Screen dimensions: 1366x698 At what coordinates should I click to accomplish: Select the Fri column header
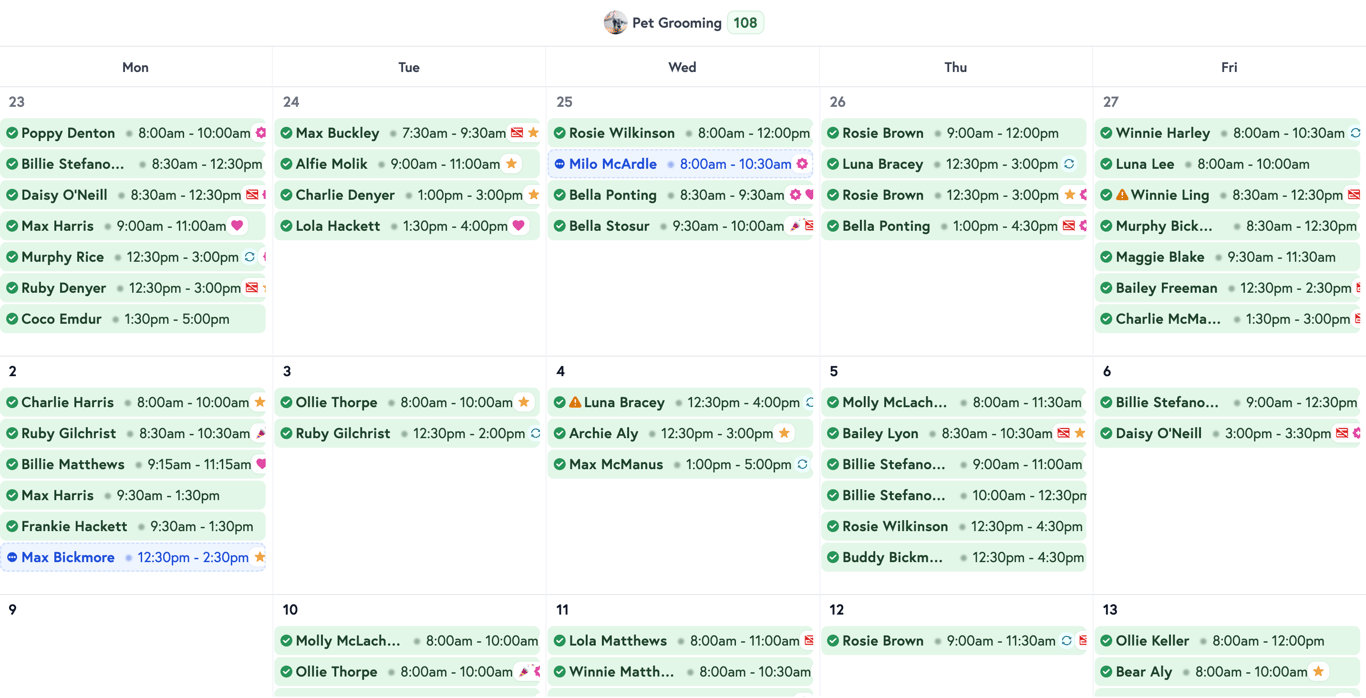(1229, 67)
